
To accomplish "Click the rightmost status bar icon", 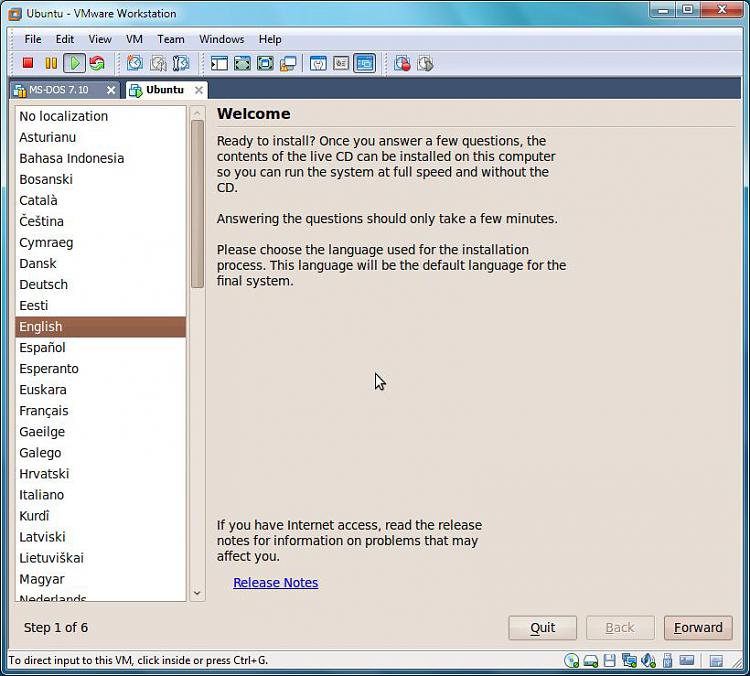I will click(x=716, y=661).
